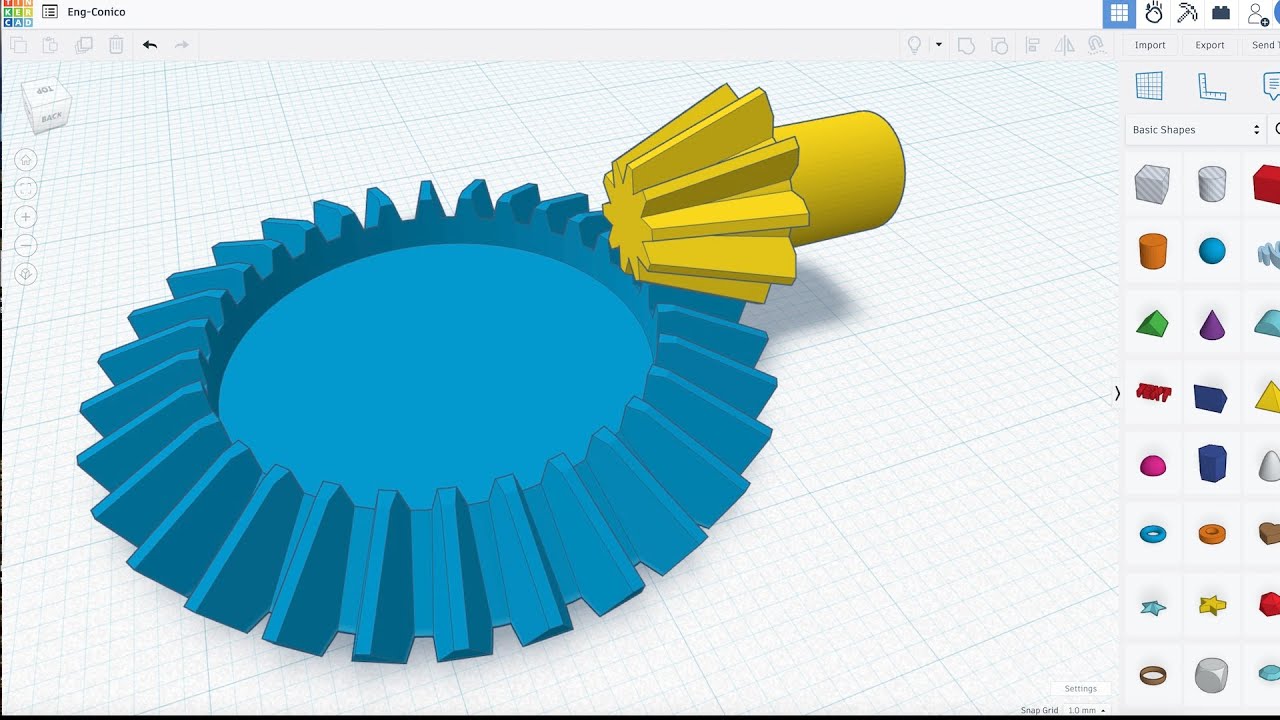Screen dimensions: 1280x720
Task: Select the Workplane tool
Action: (x=1150, y=86)
